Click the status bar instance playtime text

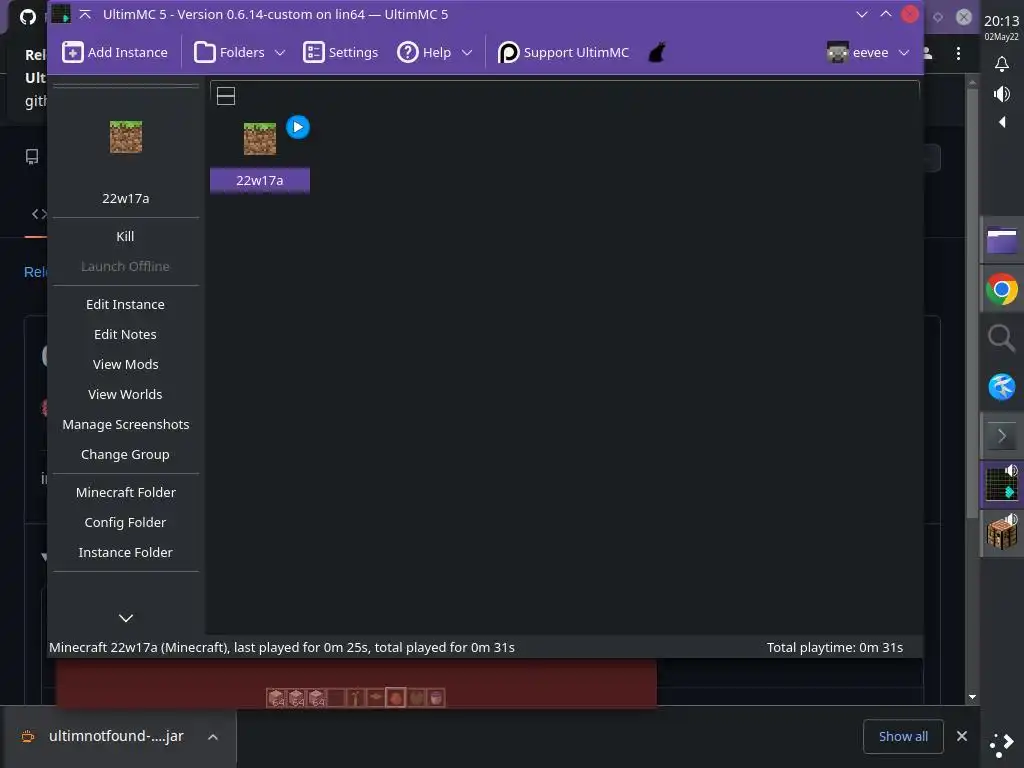tap(282, 647)
